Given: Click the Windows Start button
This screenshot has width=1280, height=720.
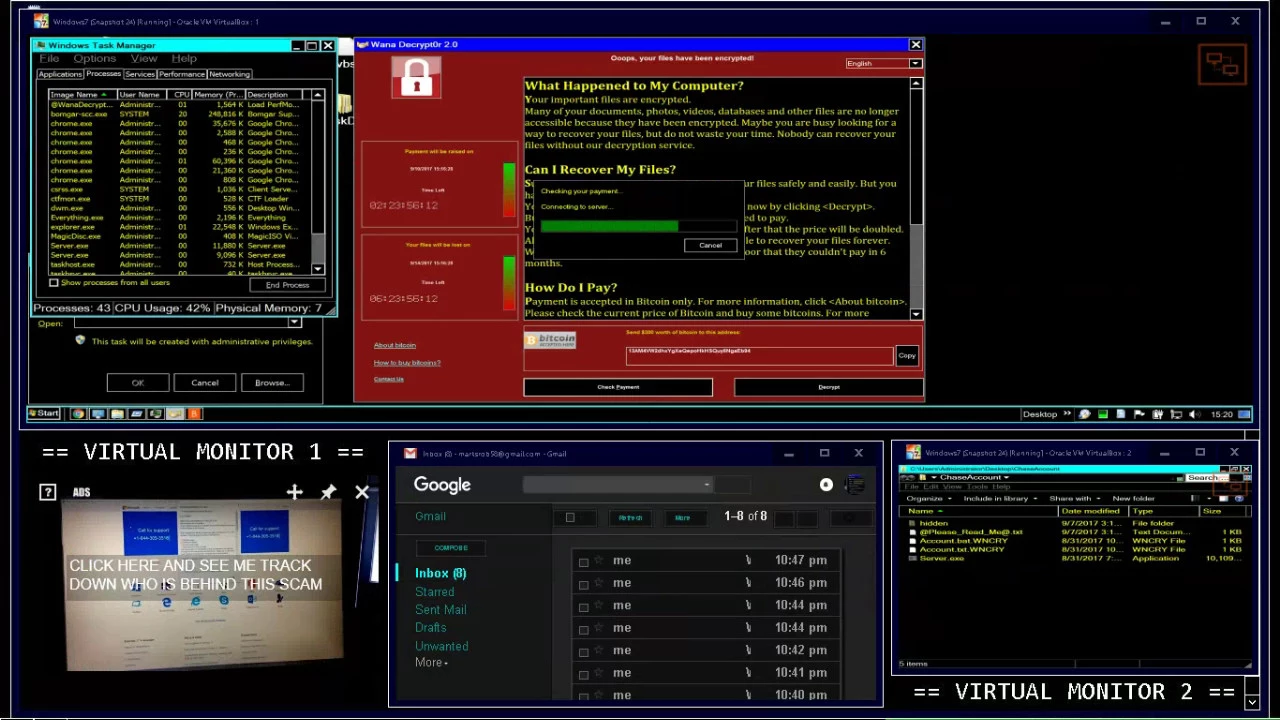Looking at the screenshot, I should [x=44, y=414].
